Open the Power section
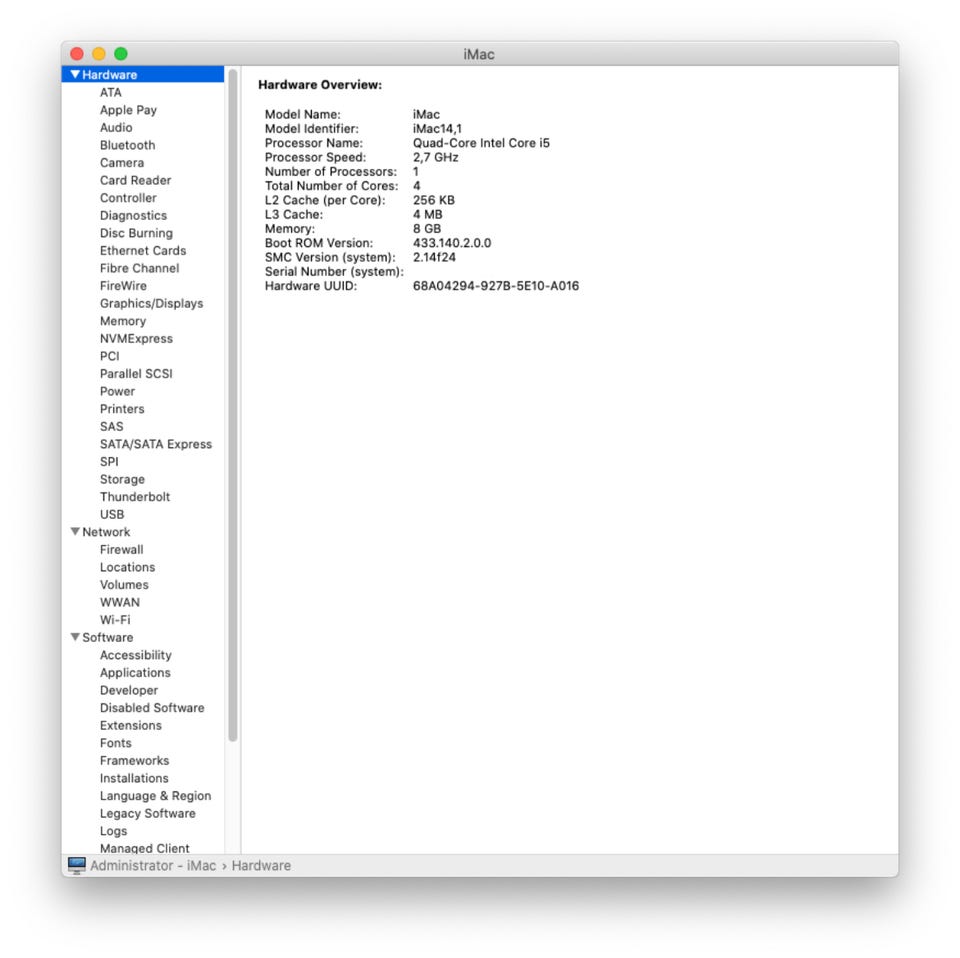Screen dimensions: 960x958 point(118,391)
